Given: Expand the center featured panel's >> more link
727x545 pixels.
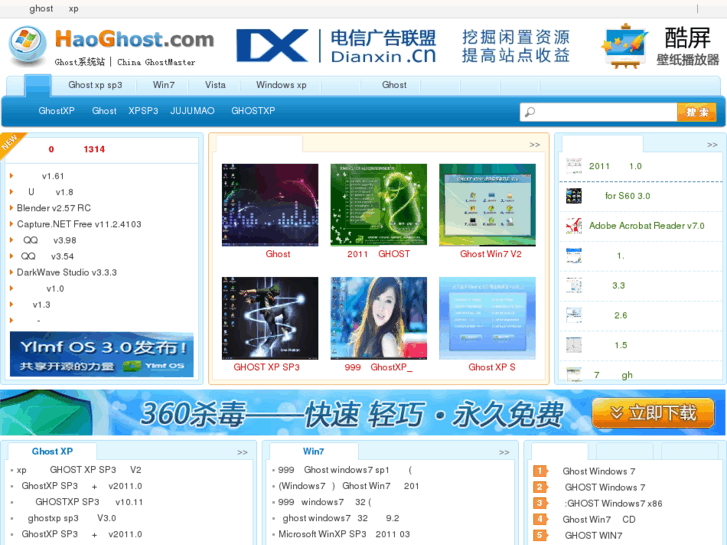Looking at the screenshot, I should point(535,145).
